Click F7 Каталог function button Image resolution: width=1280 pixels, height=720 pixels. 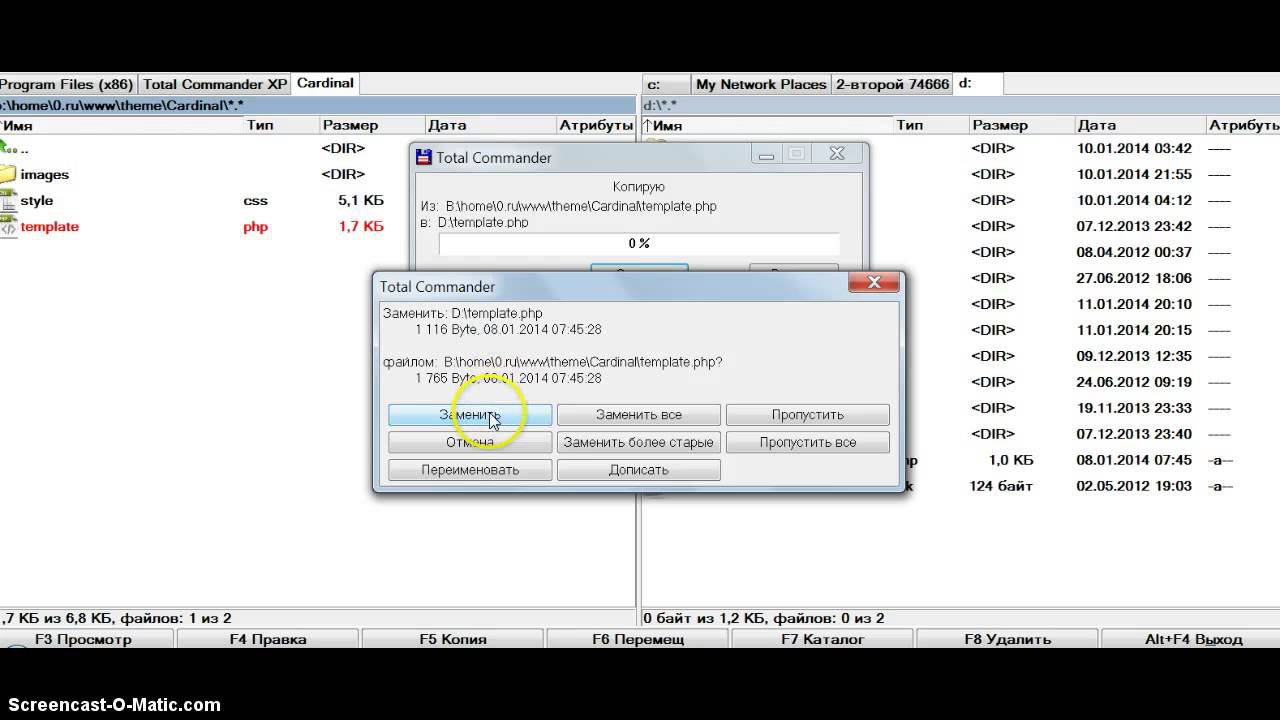coord(823,639)
